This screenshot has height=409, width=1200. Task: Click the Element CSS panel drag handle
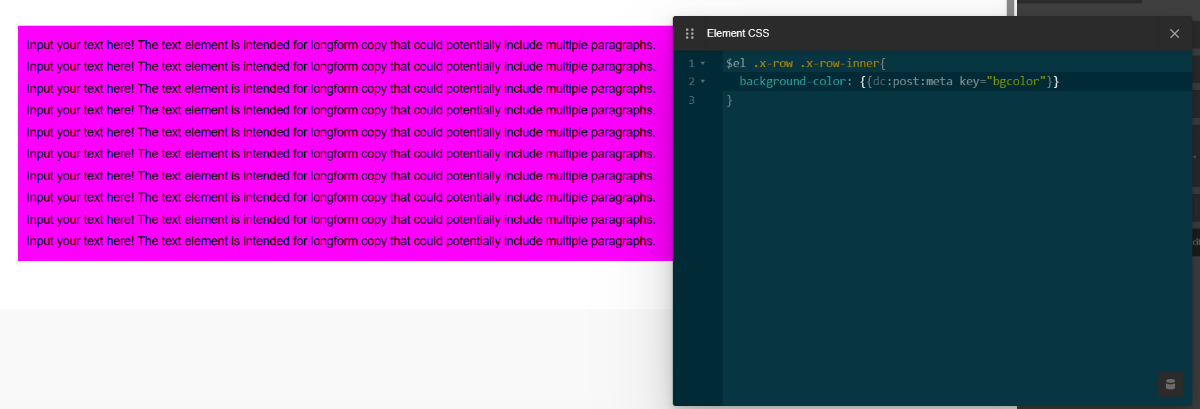(689, 33)
